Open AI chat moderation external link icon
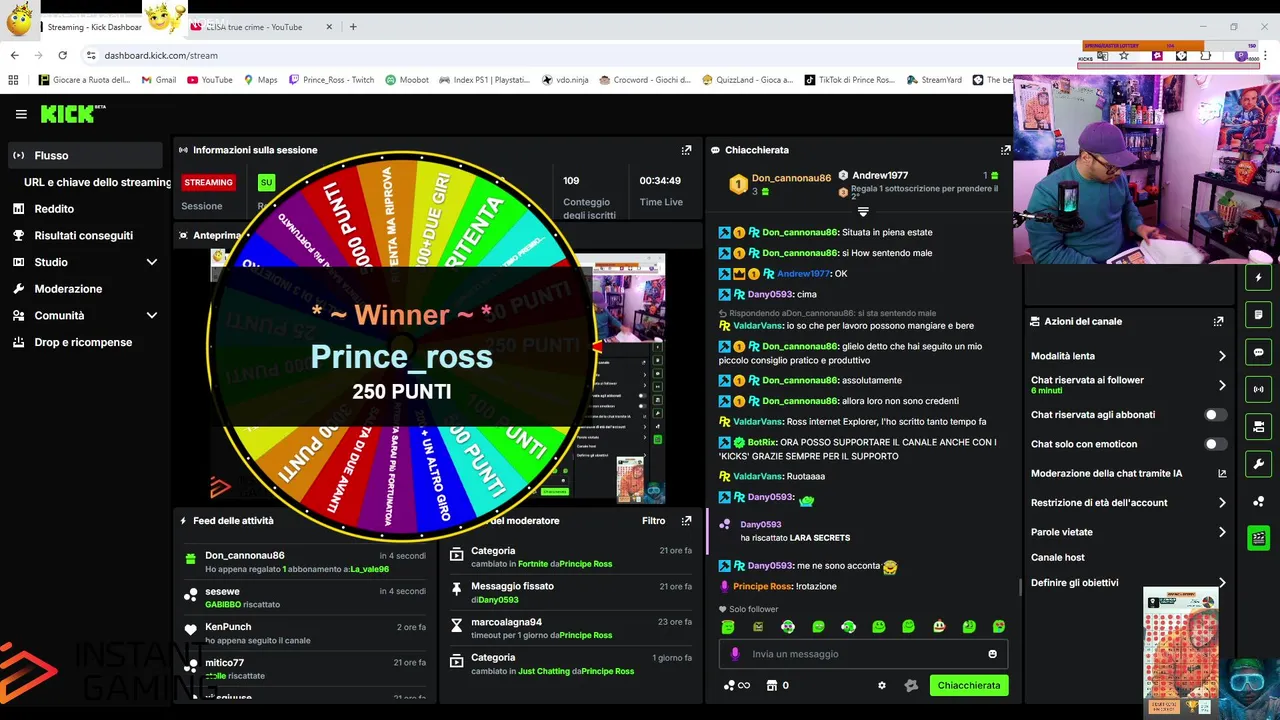 (1222, 473)
